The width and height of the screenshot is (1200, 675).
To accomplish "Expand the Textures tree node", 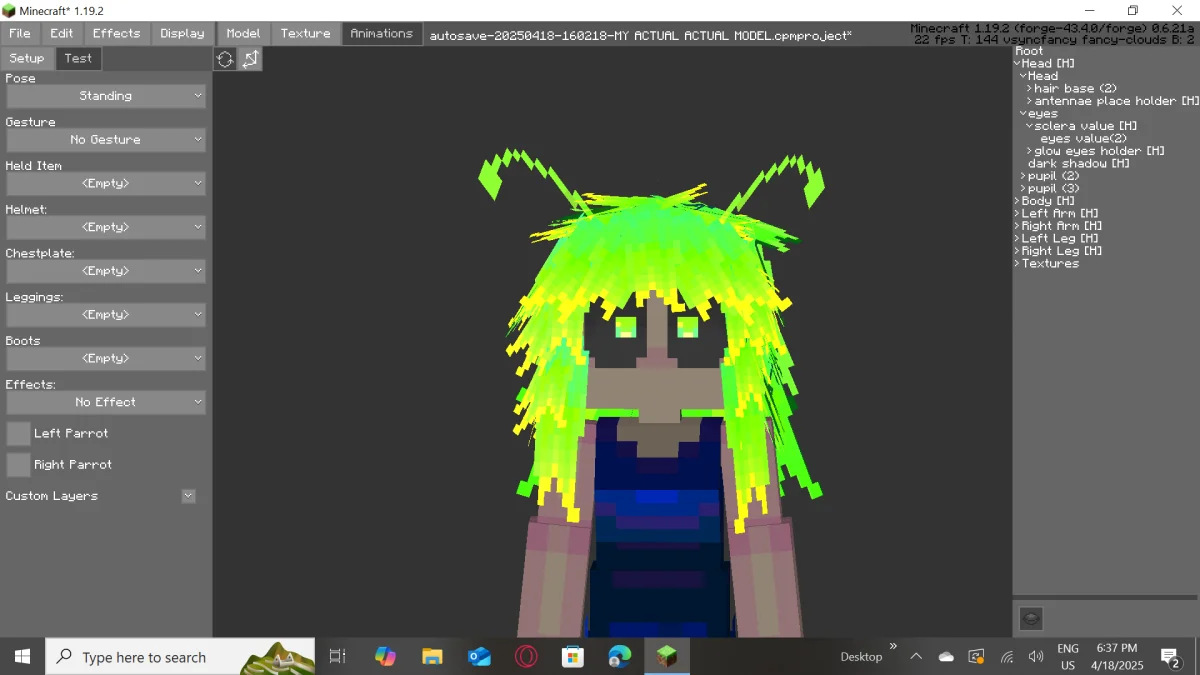I will pos(1017,263).
